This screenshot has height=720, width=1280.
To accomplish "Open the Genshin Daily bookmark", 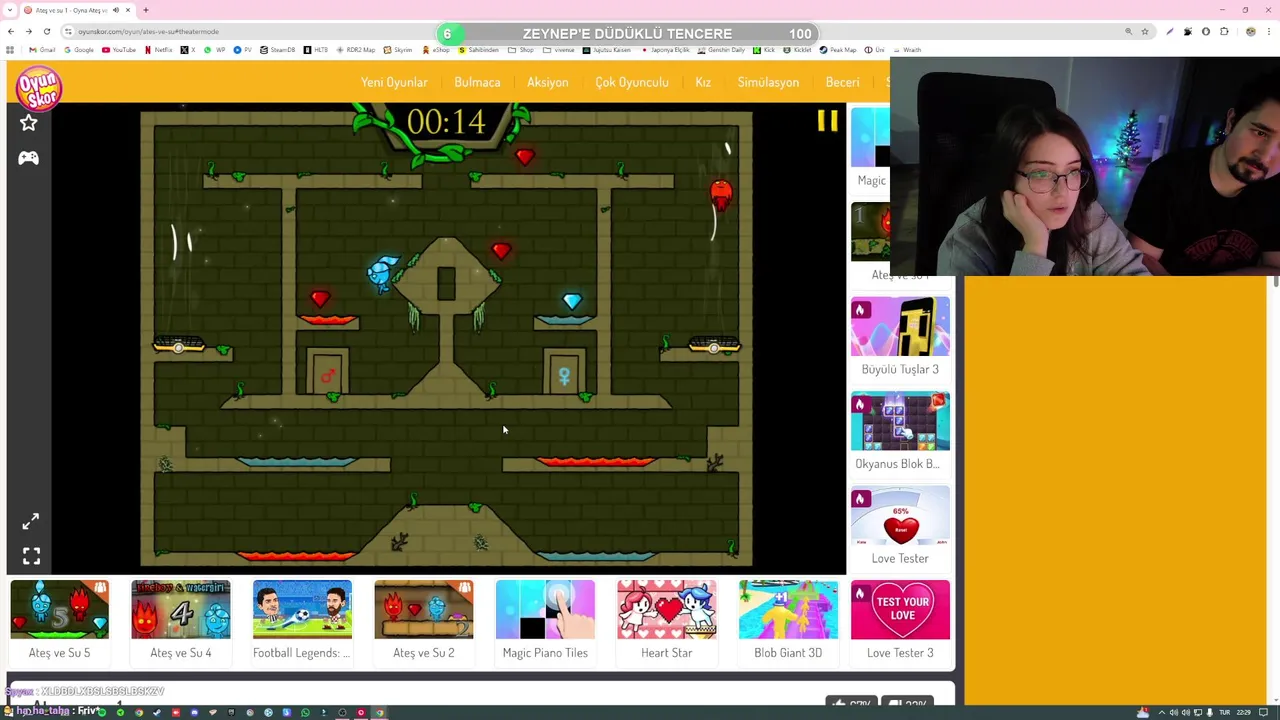I will [722, 50].
